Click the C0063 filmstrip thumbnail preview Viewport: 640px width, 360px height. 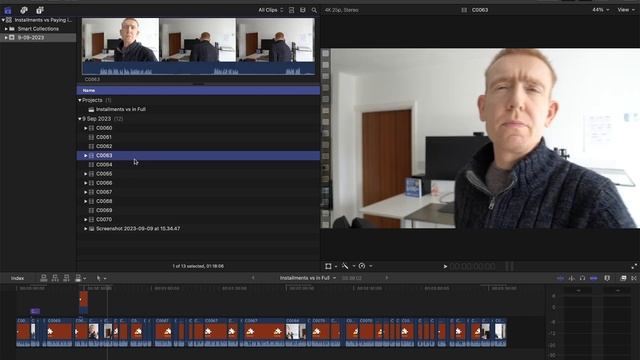[x=198, y=46]
